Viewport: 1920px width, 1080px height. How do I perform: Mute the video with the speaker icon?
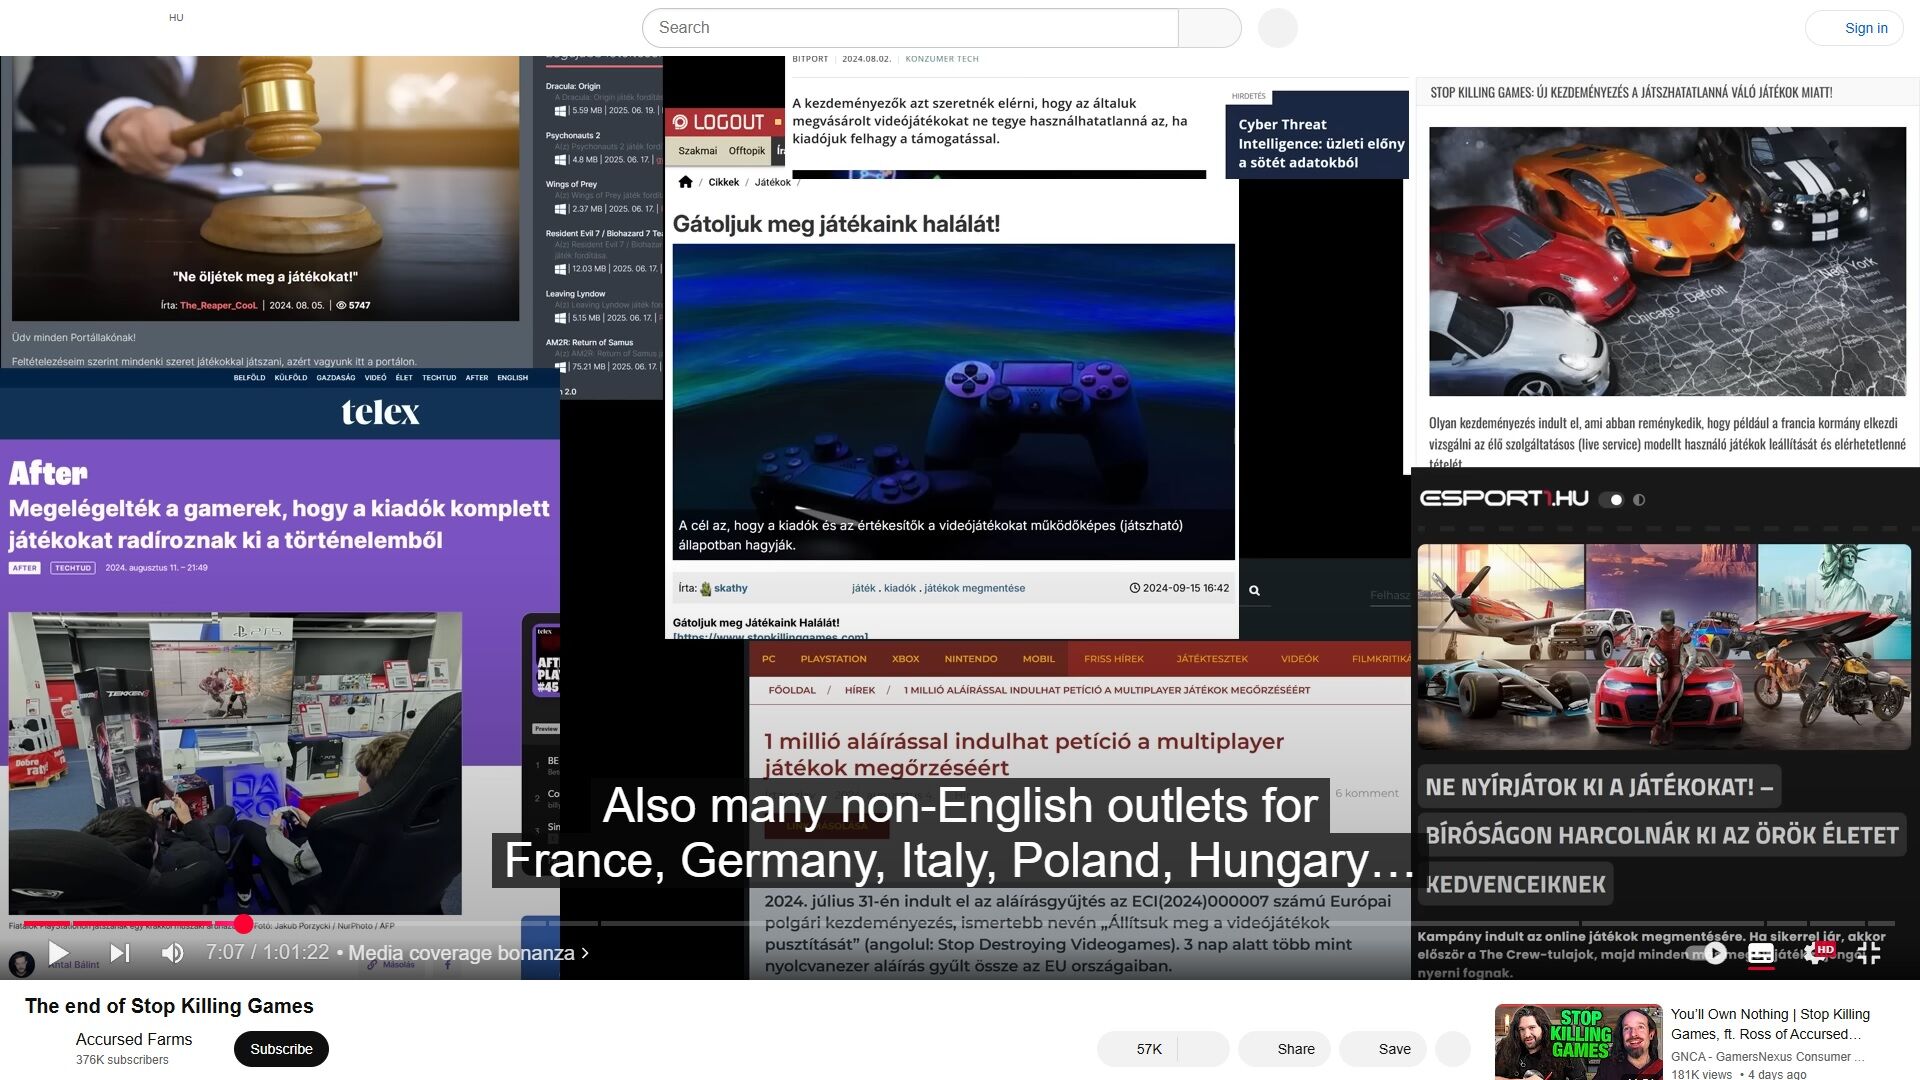pyautogui.click(x=172, y=953)
